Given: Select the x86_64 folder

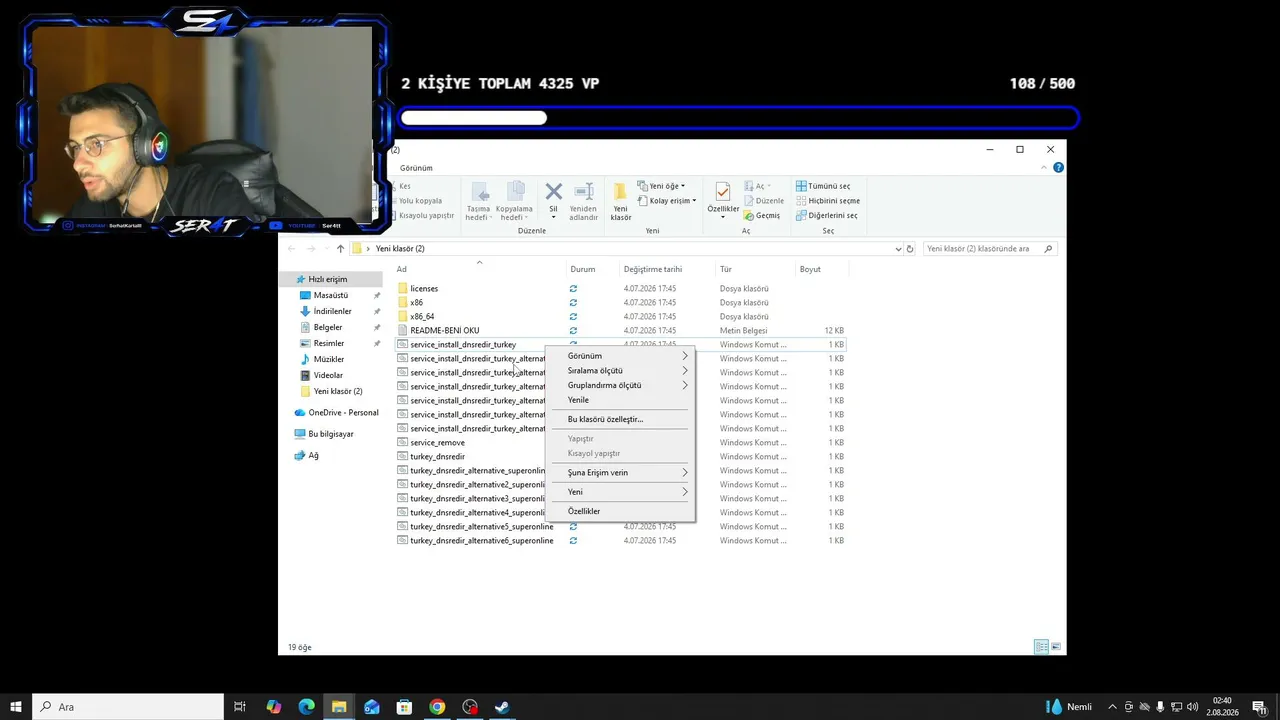Looking at the screenshot, I should [x=422, y=317].
